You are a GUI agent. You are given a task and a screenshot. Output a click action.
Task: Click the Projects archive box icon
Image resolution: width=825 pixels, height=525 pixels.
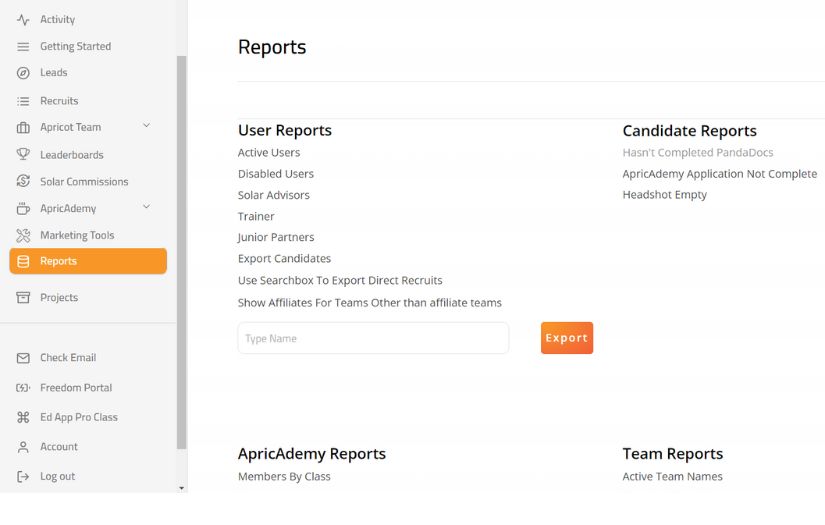tap(23, 298)
